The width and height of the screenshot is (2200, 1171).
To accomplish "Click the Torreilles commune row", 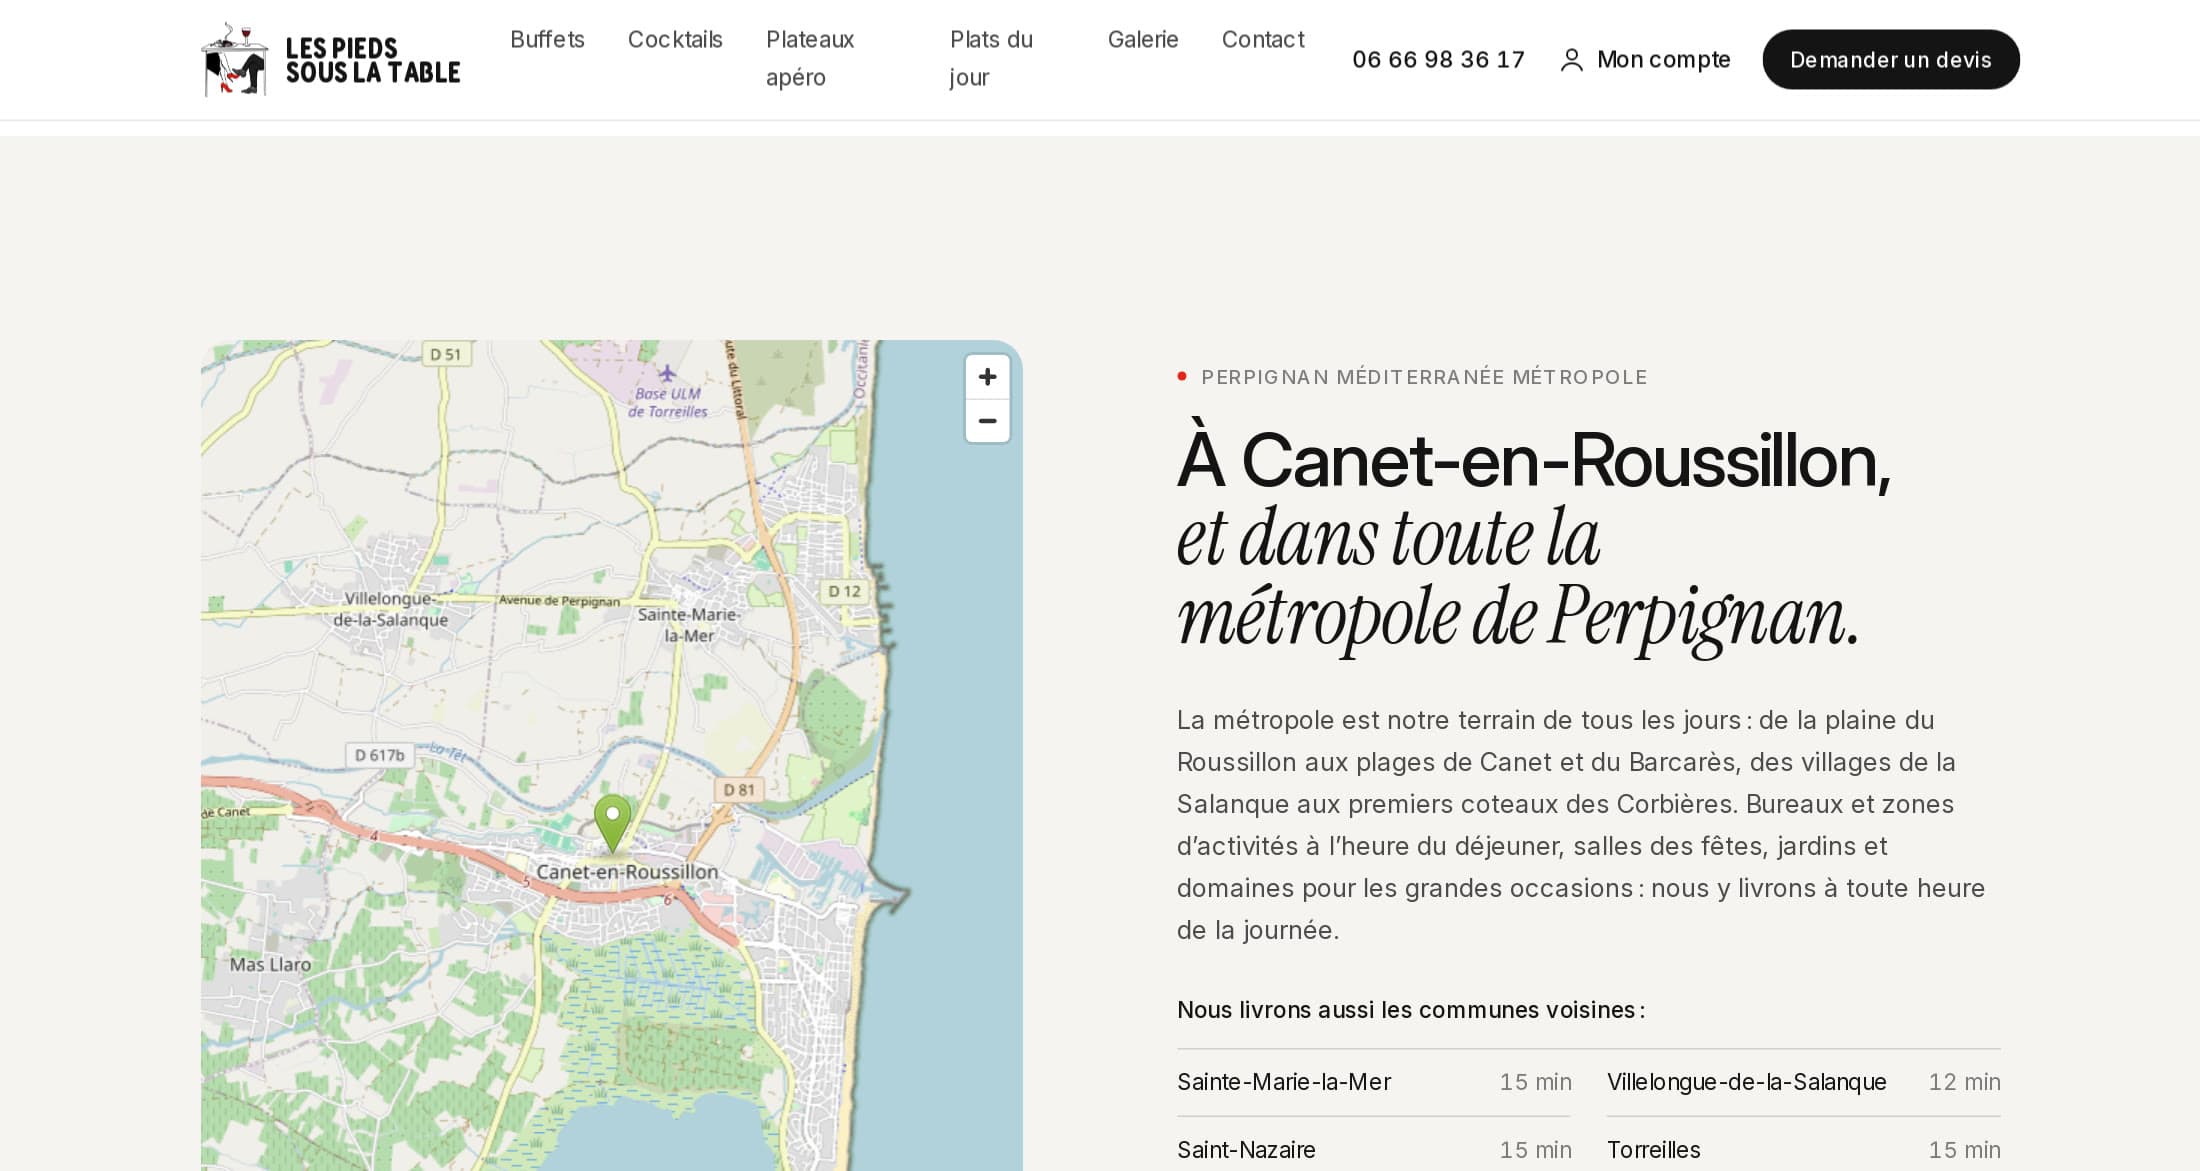I will coord(1804,1150).
